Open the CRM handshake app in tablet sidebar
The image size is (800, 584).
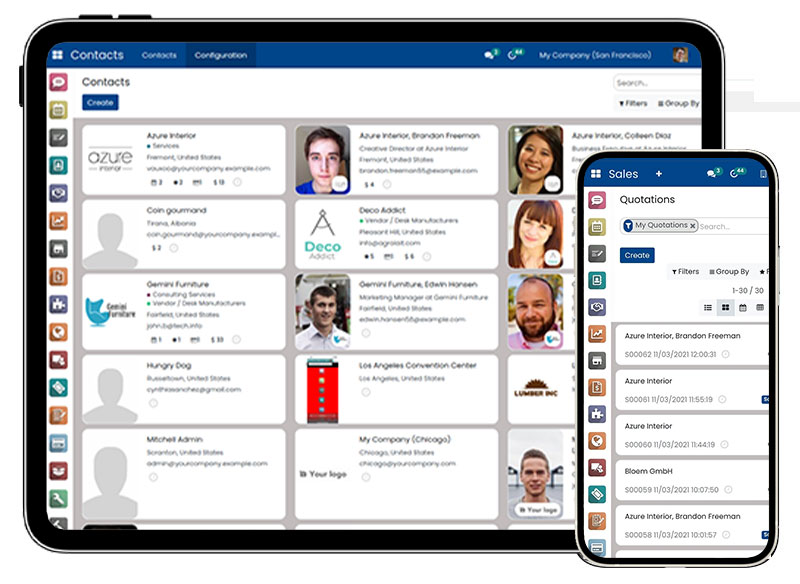tap(58, 193)
